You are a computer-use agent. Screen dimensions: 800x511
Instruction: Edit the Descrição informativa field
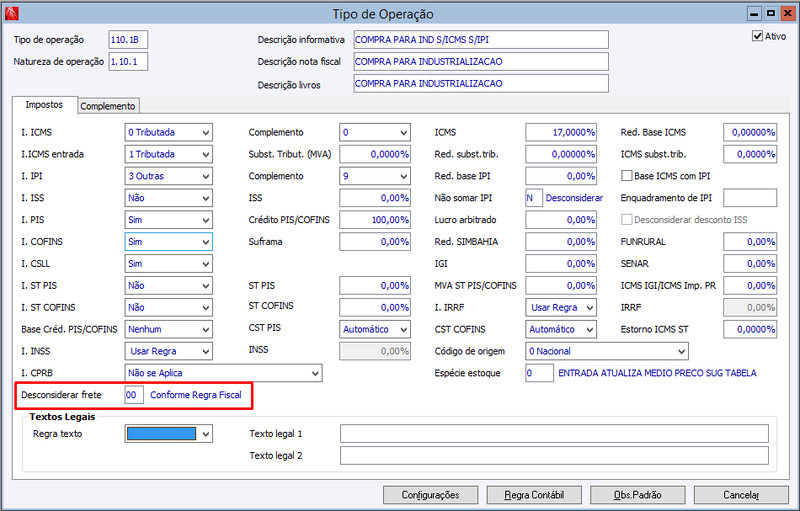tap(481, 40)
